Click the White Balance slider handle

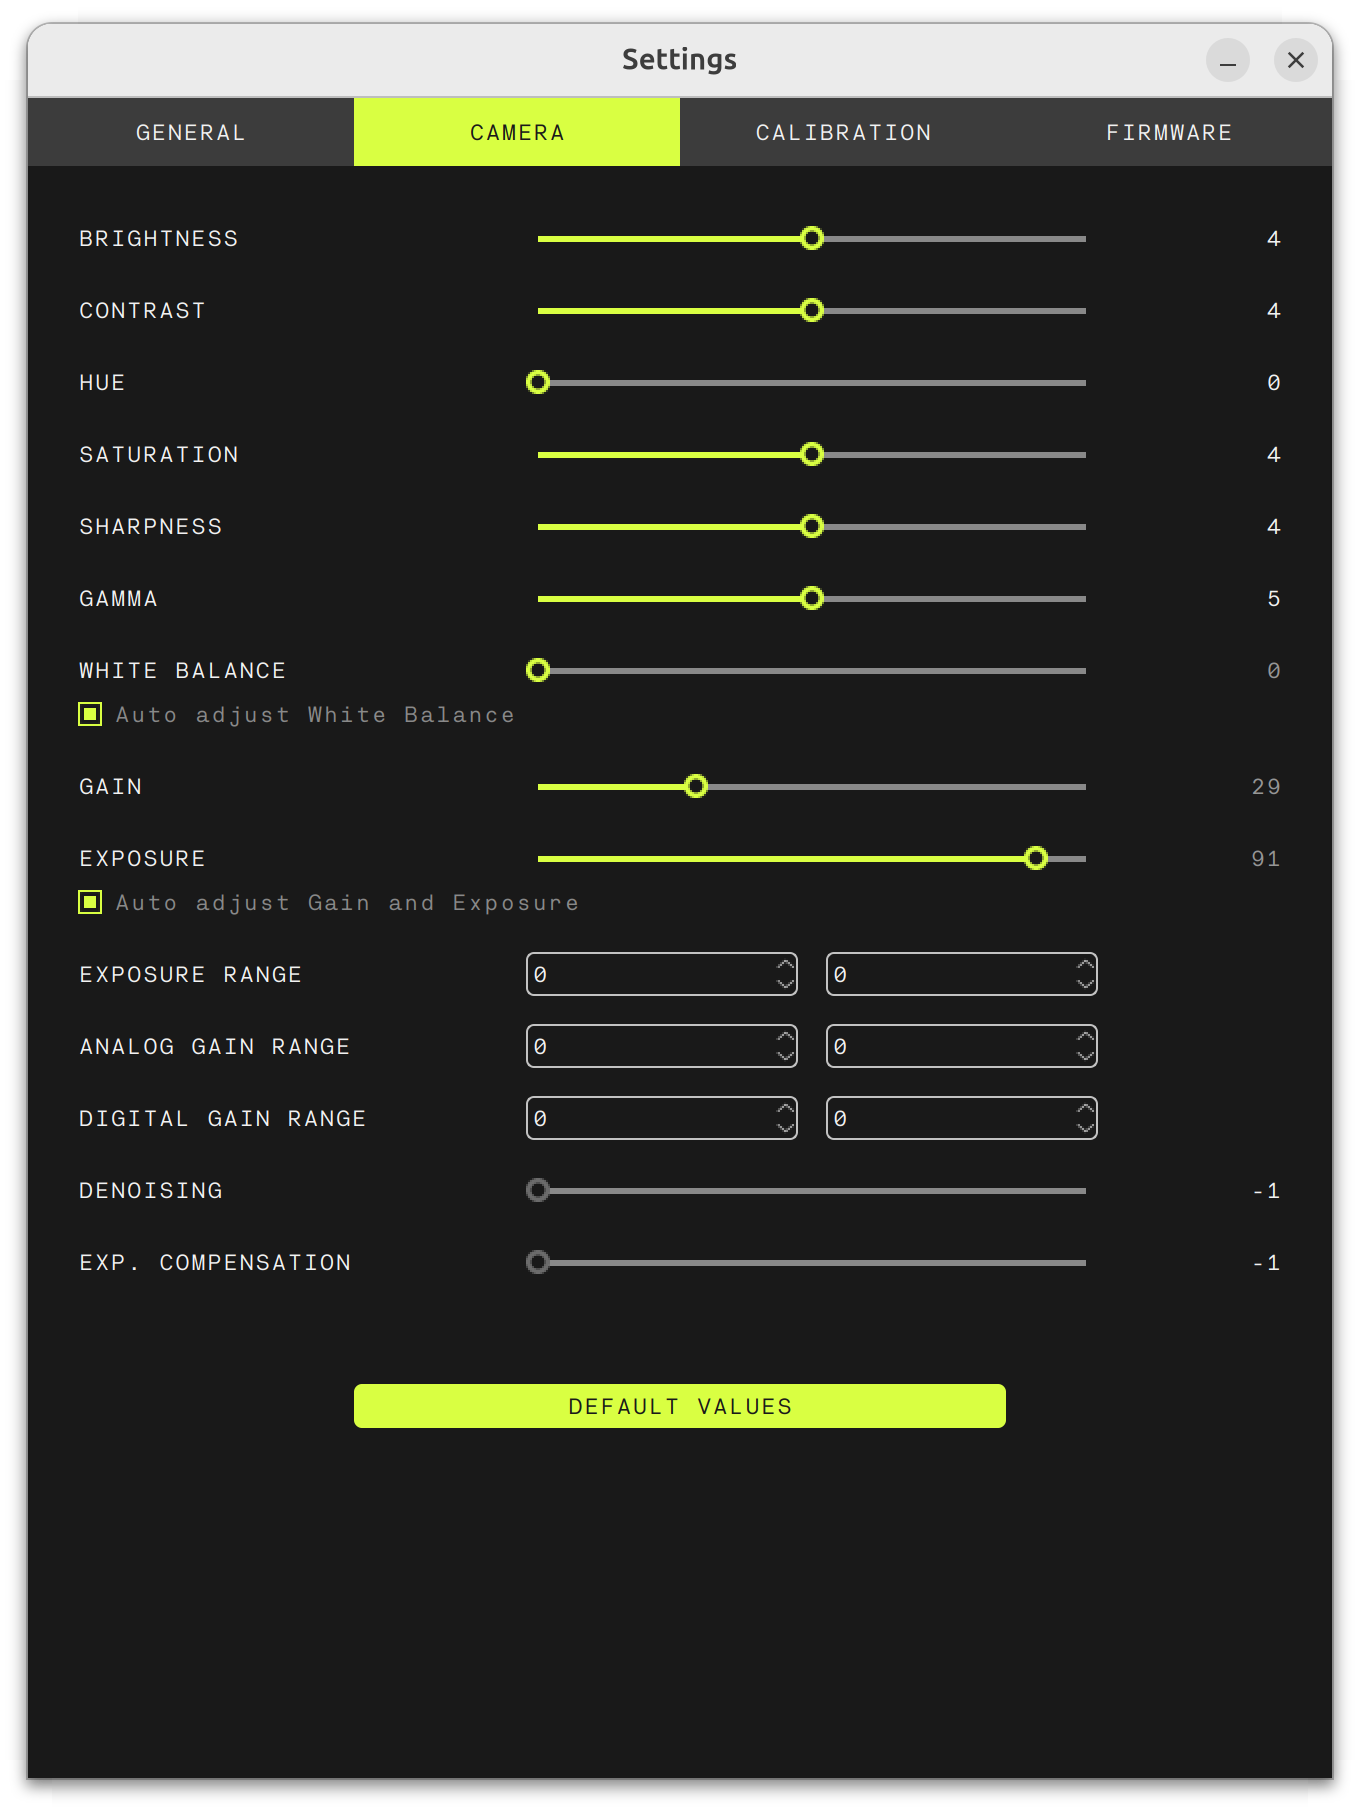[538, 670]
